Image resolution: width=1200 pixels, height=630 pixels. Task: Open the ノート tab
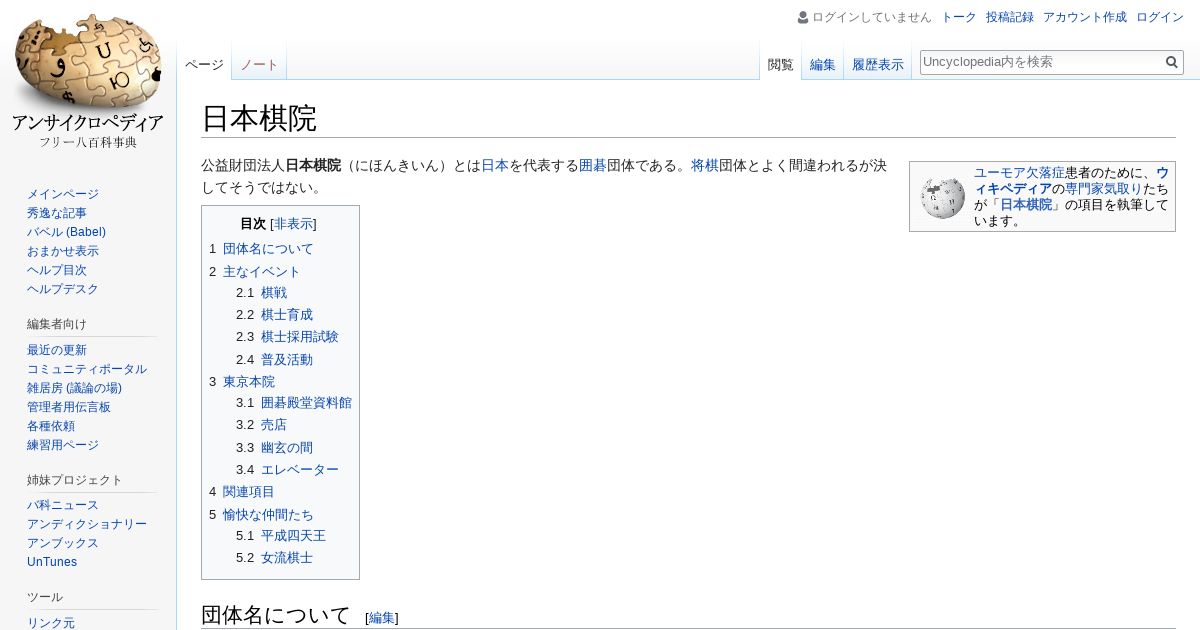259,64
